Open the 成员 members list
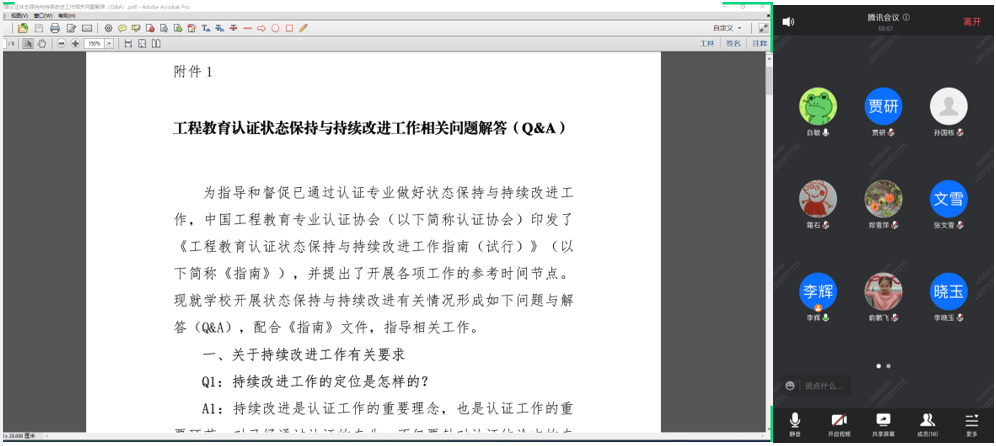 click(x=927, y=424)
